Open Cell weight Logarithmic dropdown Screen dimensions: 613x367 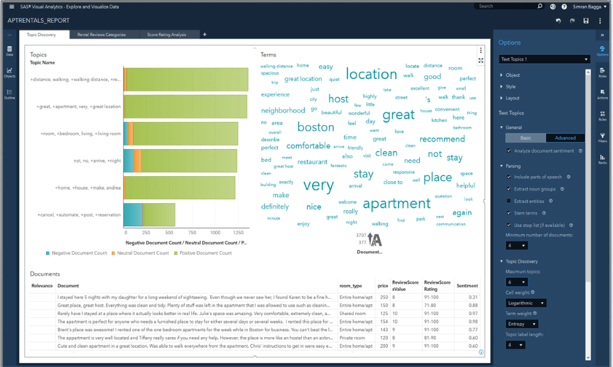pos(526,303)
